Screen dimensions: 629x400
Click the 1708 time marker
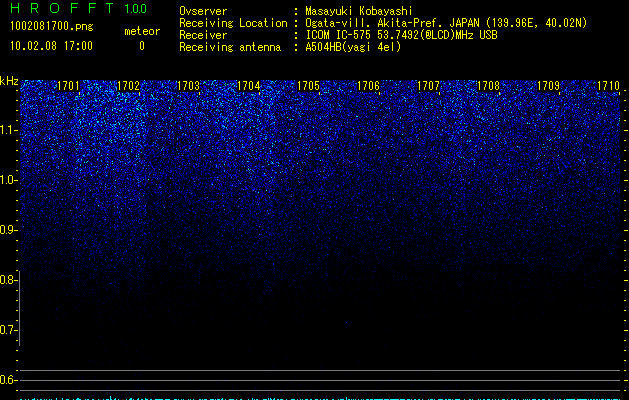coord(488,86)
